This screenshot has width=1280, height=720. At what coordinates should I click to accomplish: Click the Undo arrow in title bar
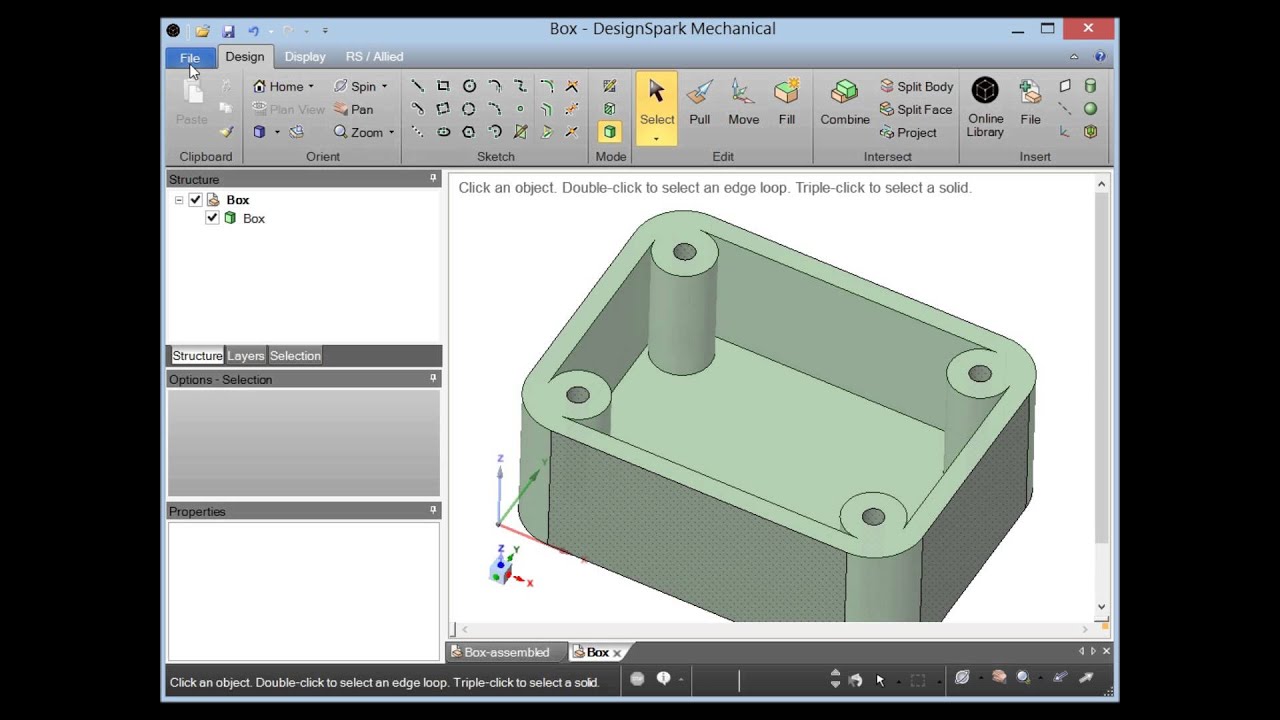point(253,31)
